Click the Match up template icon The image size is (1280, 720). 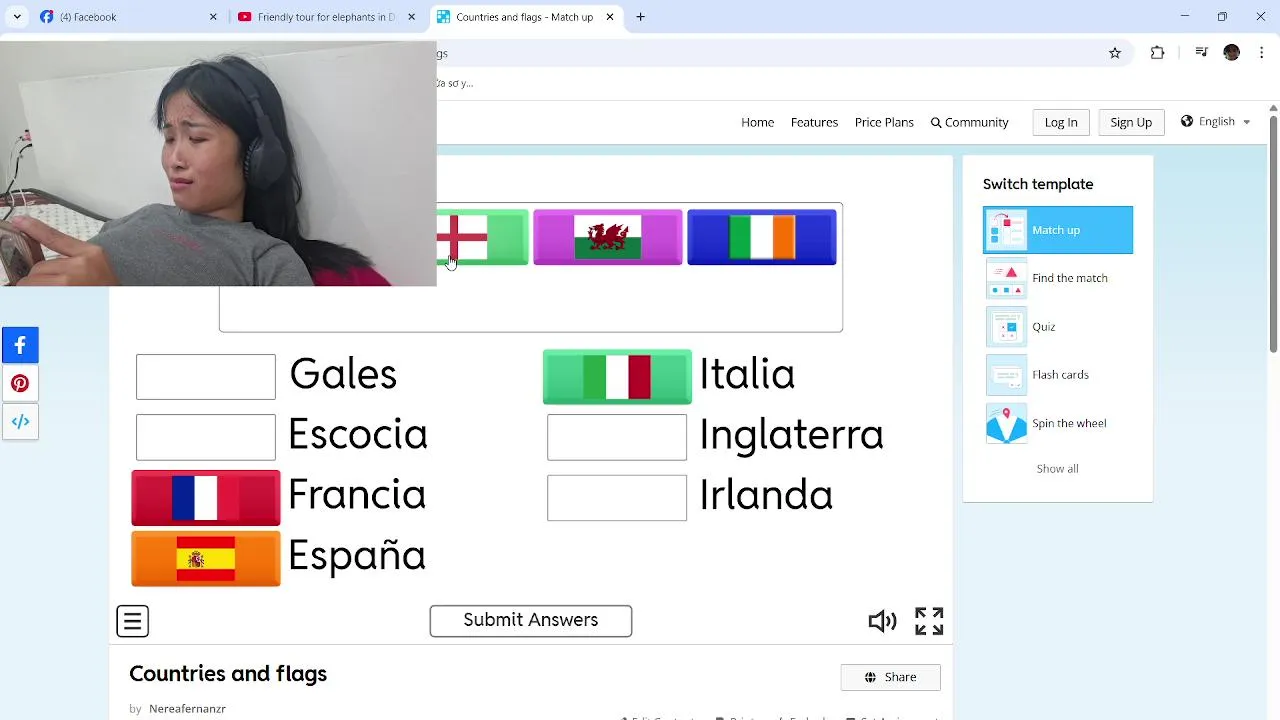click(x=1006, y=230)
